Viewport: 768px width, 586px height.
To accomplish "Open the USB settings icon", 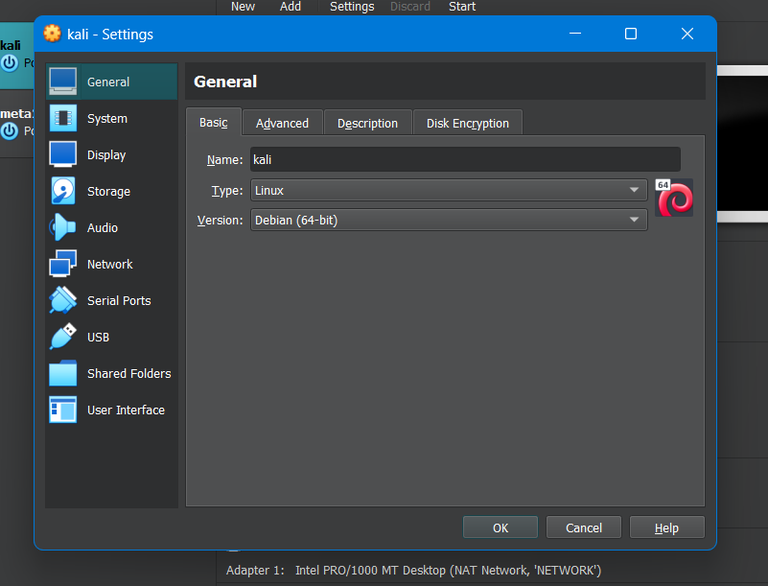I will click(63, 337).
